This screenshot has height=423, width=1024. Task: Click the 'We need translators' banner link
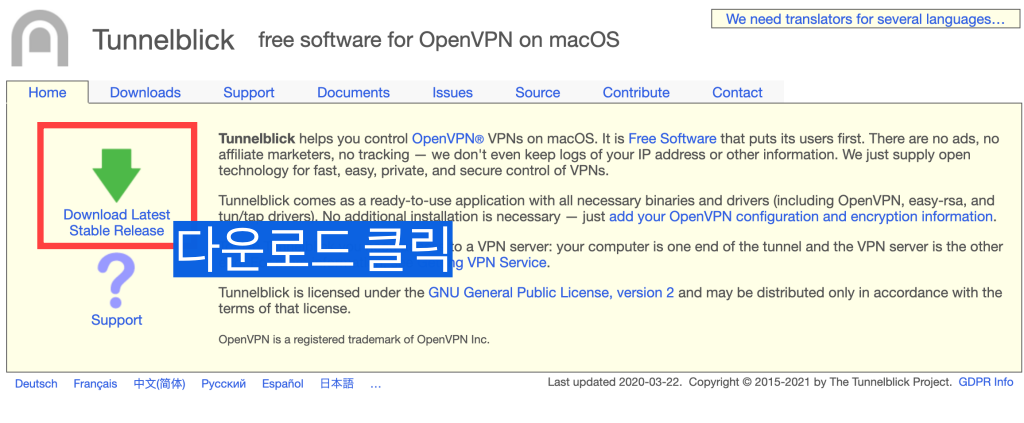point(865,19)
